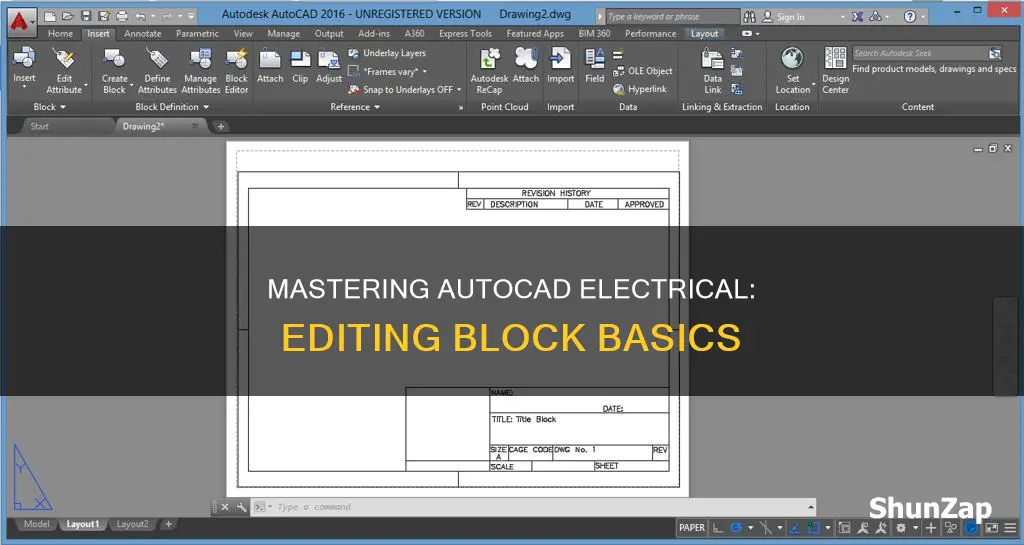Open the quick access toolbar customize dropdown
1024x545 pixels.
[191, 16]
